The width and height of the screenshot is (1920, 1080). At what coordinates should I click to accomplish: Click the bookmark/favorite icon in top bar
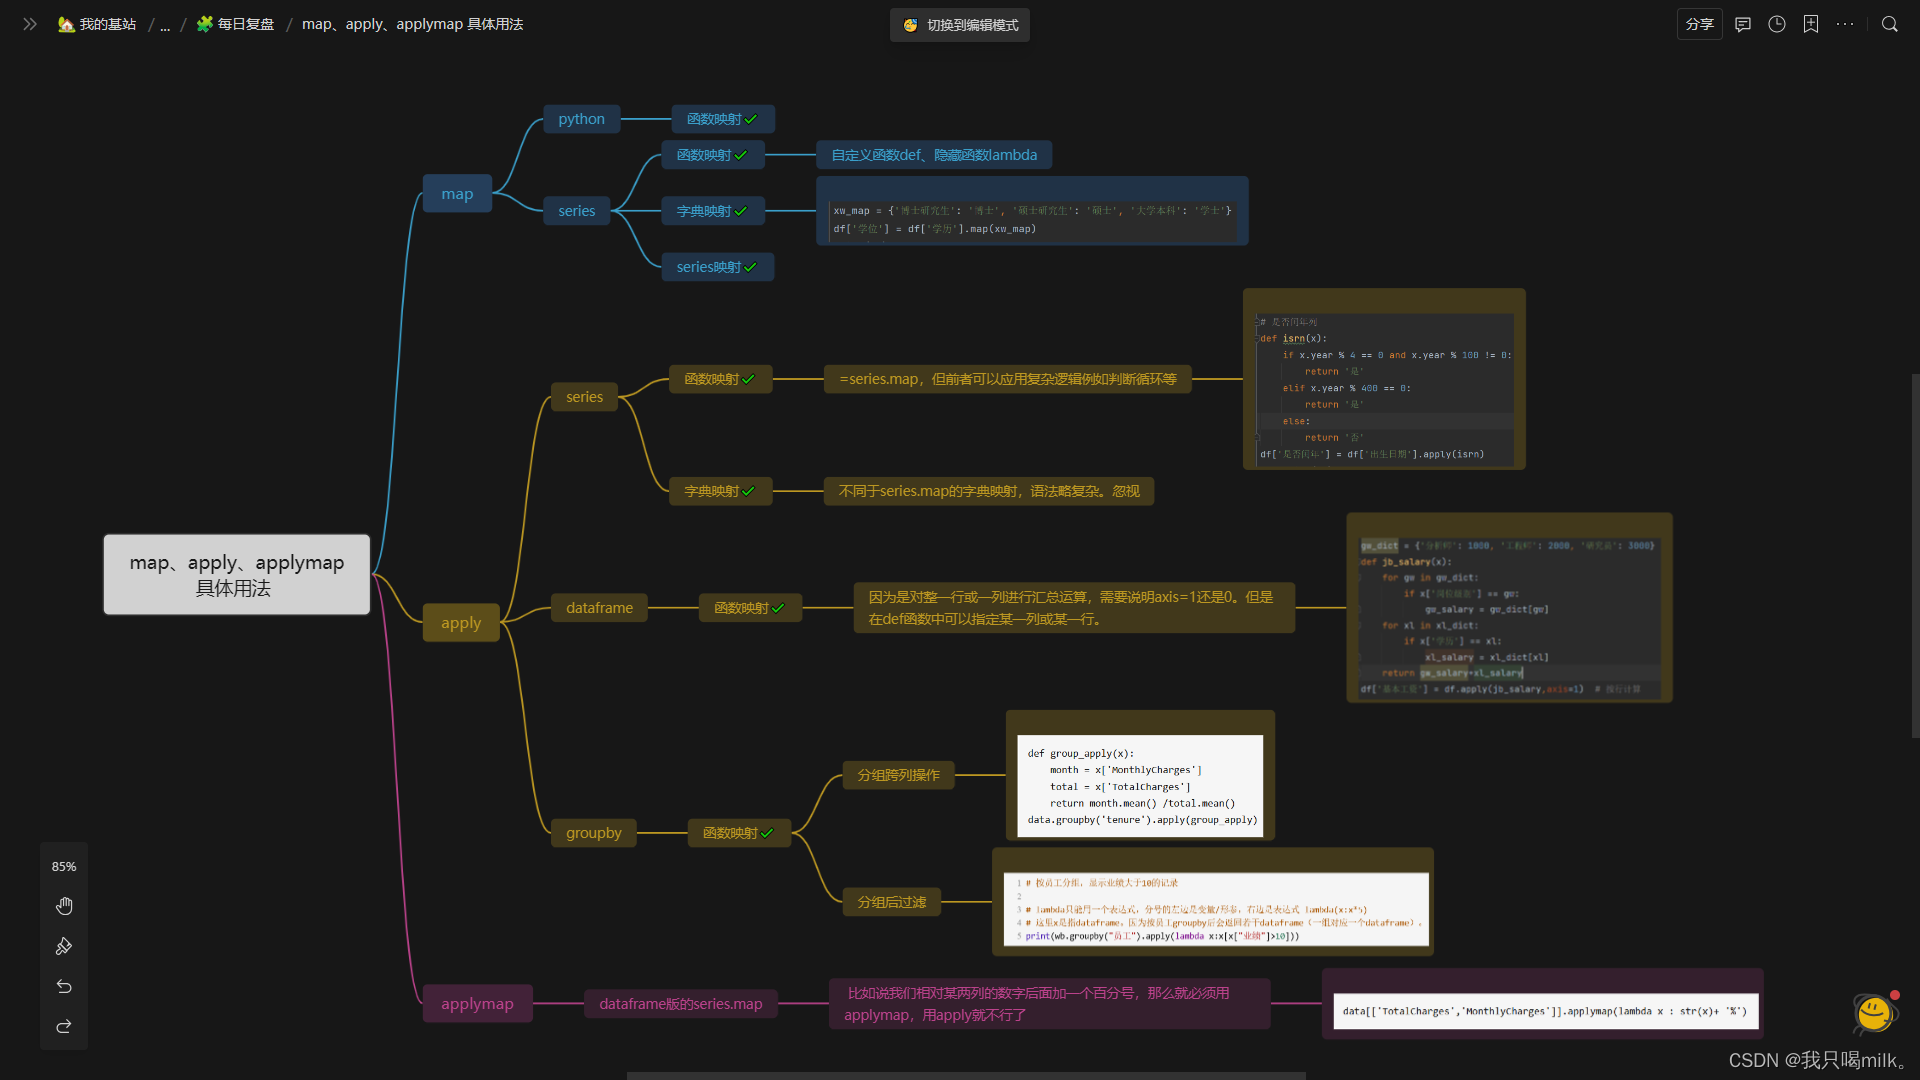click(x=1811, y=24)
